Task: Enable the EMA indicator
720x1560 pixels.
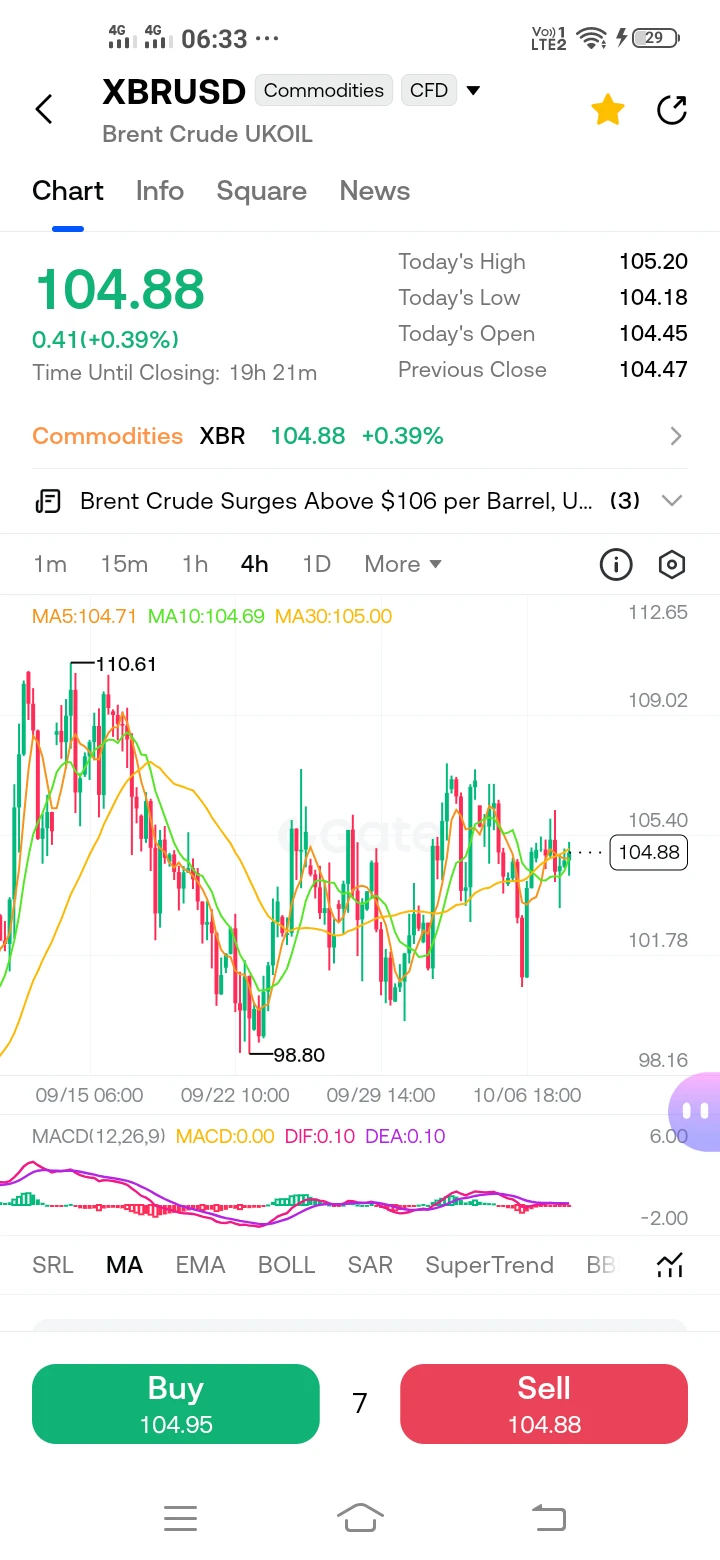Action: (x=200, y=1265)
